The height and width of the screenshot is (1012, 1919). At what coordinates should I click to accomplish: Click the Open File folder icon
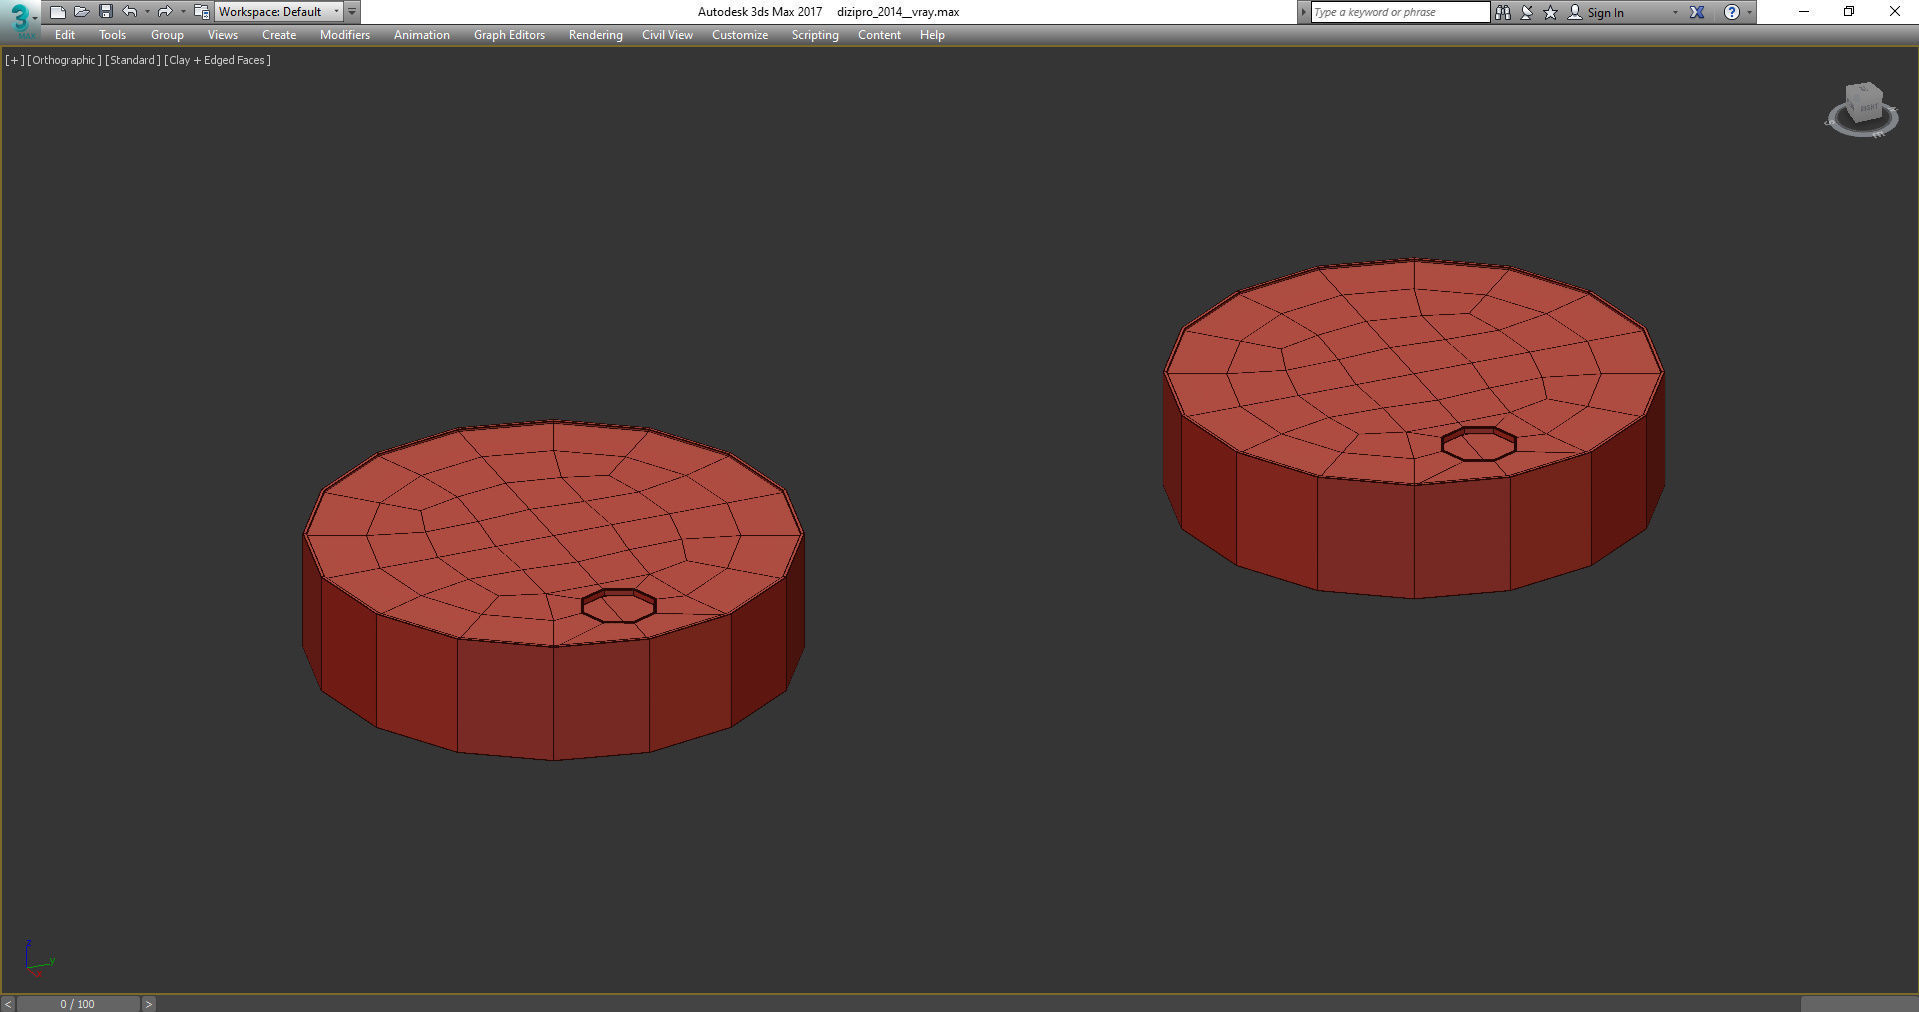(x=81, y=12)
